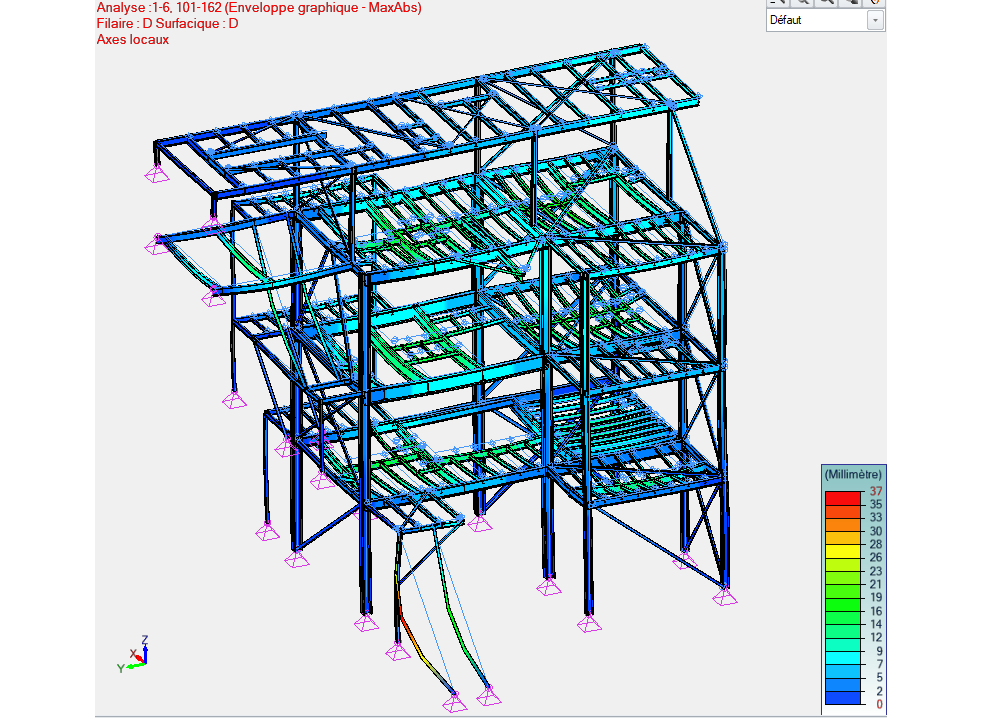Click the Analyse envelope title text

(x=259, y=8)
